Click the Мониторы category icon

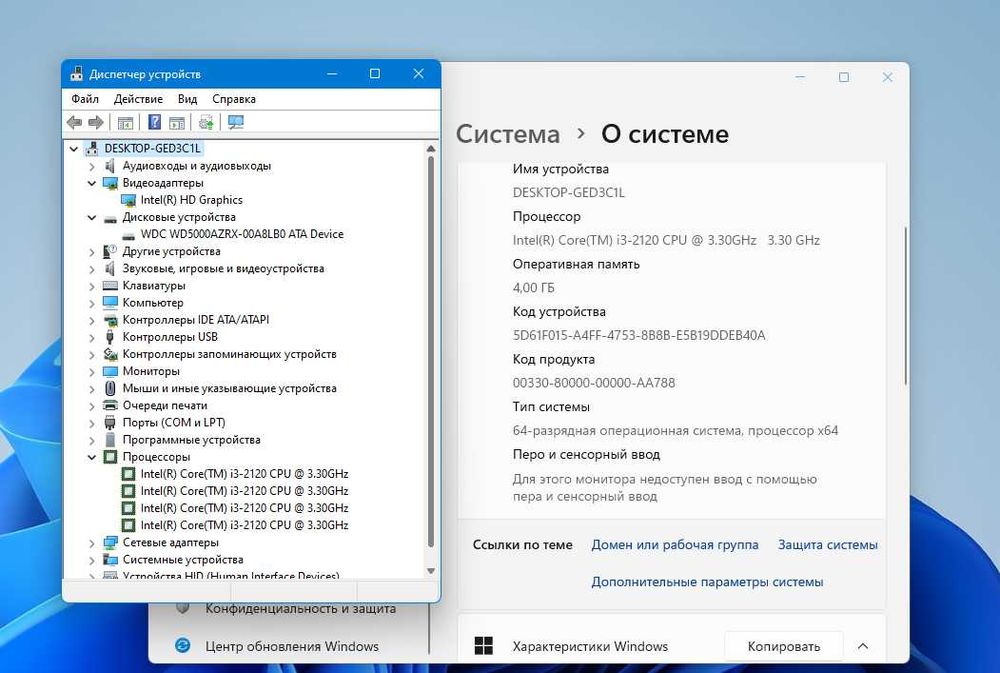110,371
